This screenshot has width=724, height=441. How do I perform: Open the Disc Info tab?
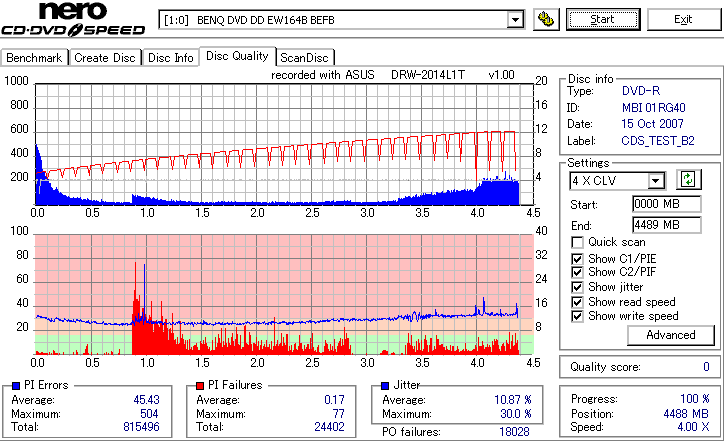tap(170, 58)
